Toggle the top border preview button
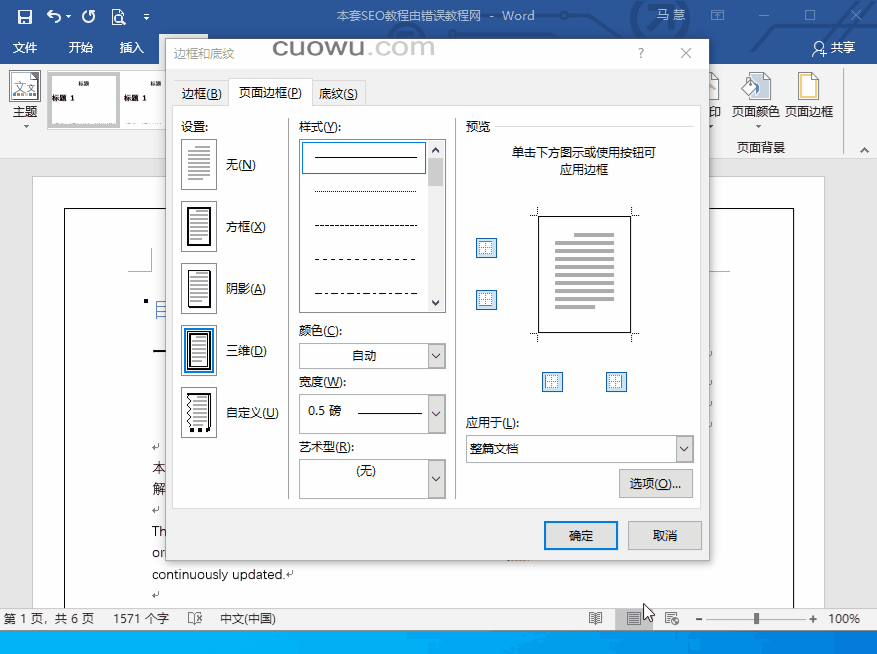 (x=486, y=248)
